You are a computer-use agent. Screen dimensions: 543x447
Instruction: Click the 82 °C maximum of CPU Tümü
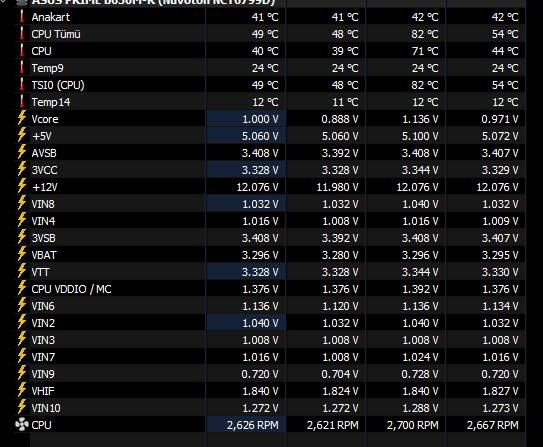pos(425,34)
